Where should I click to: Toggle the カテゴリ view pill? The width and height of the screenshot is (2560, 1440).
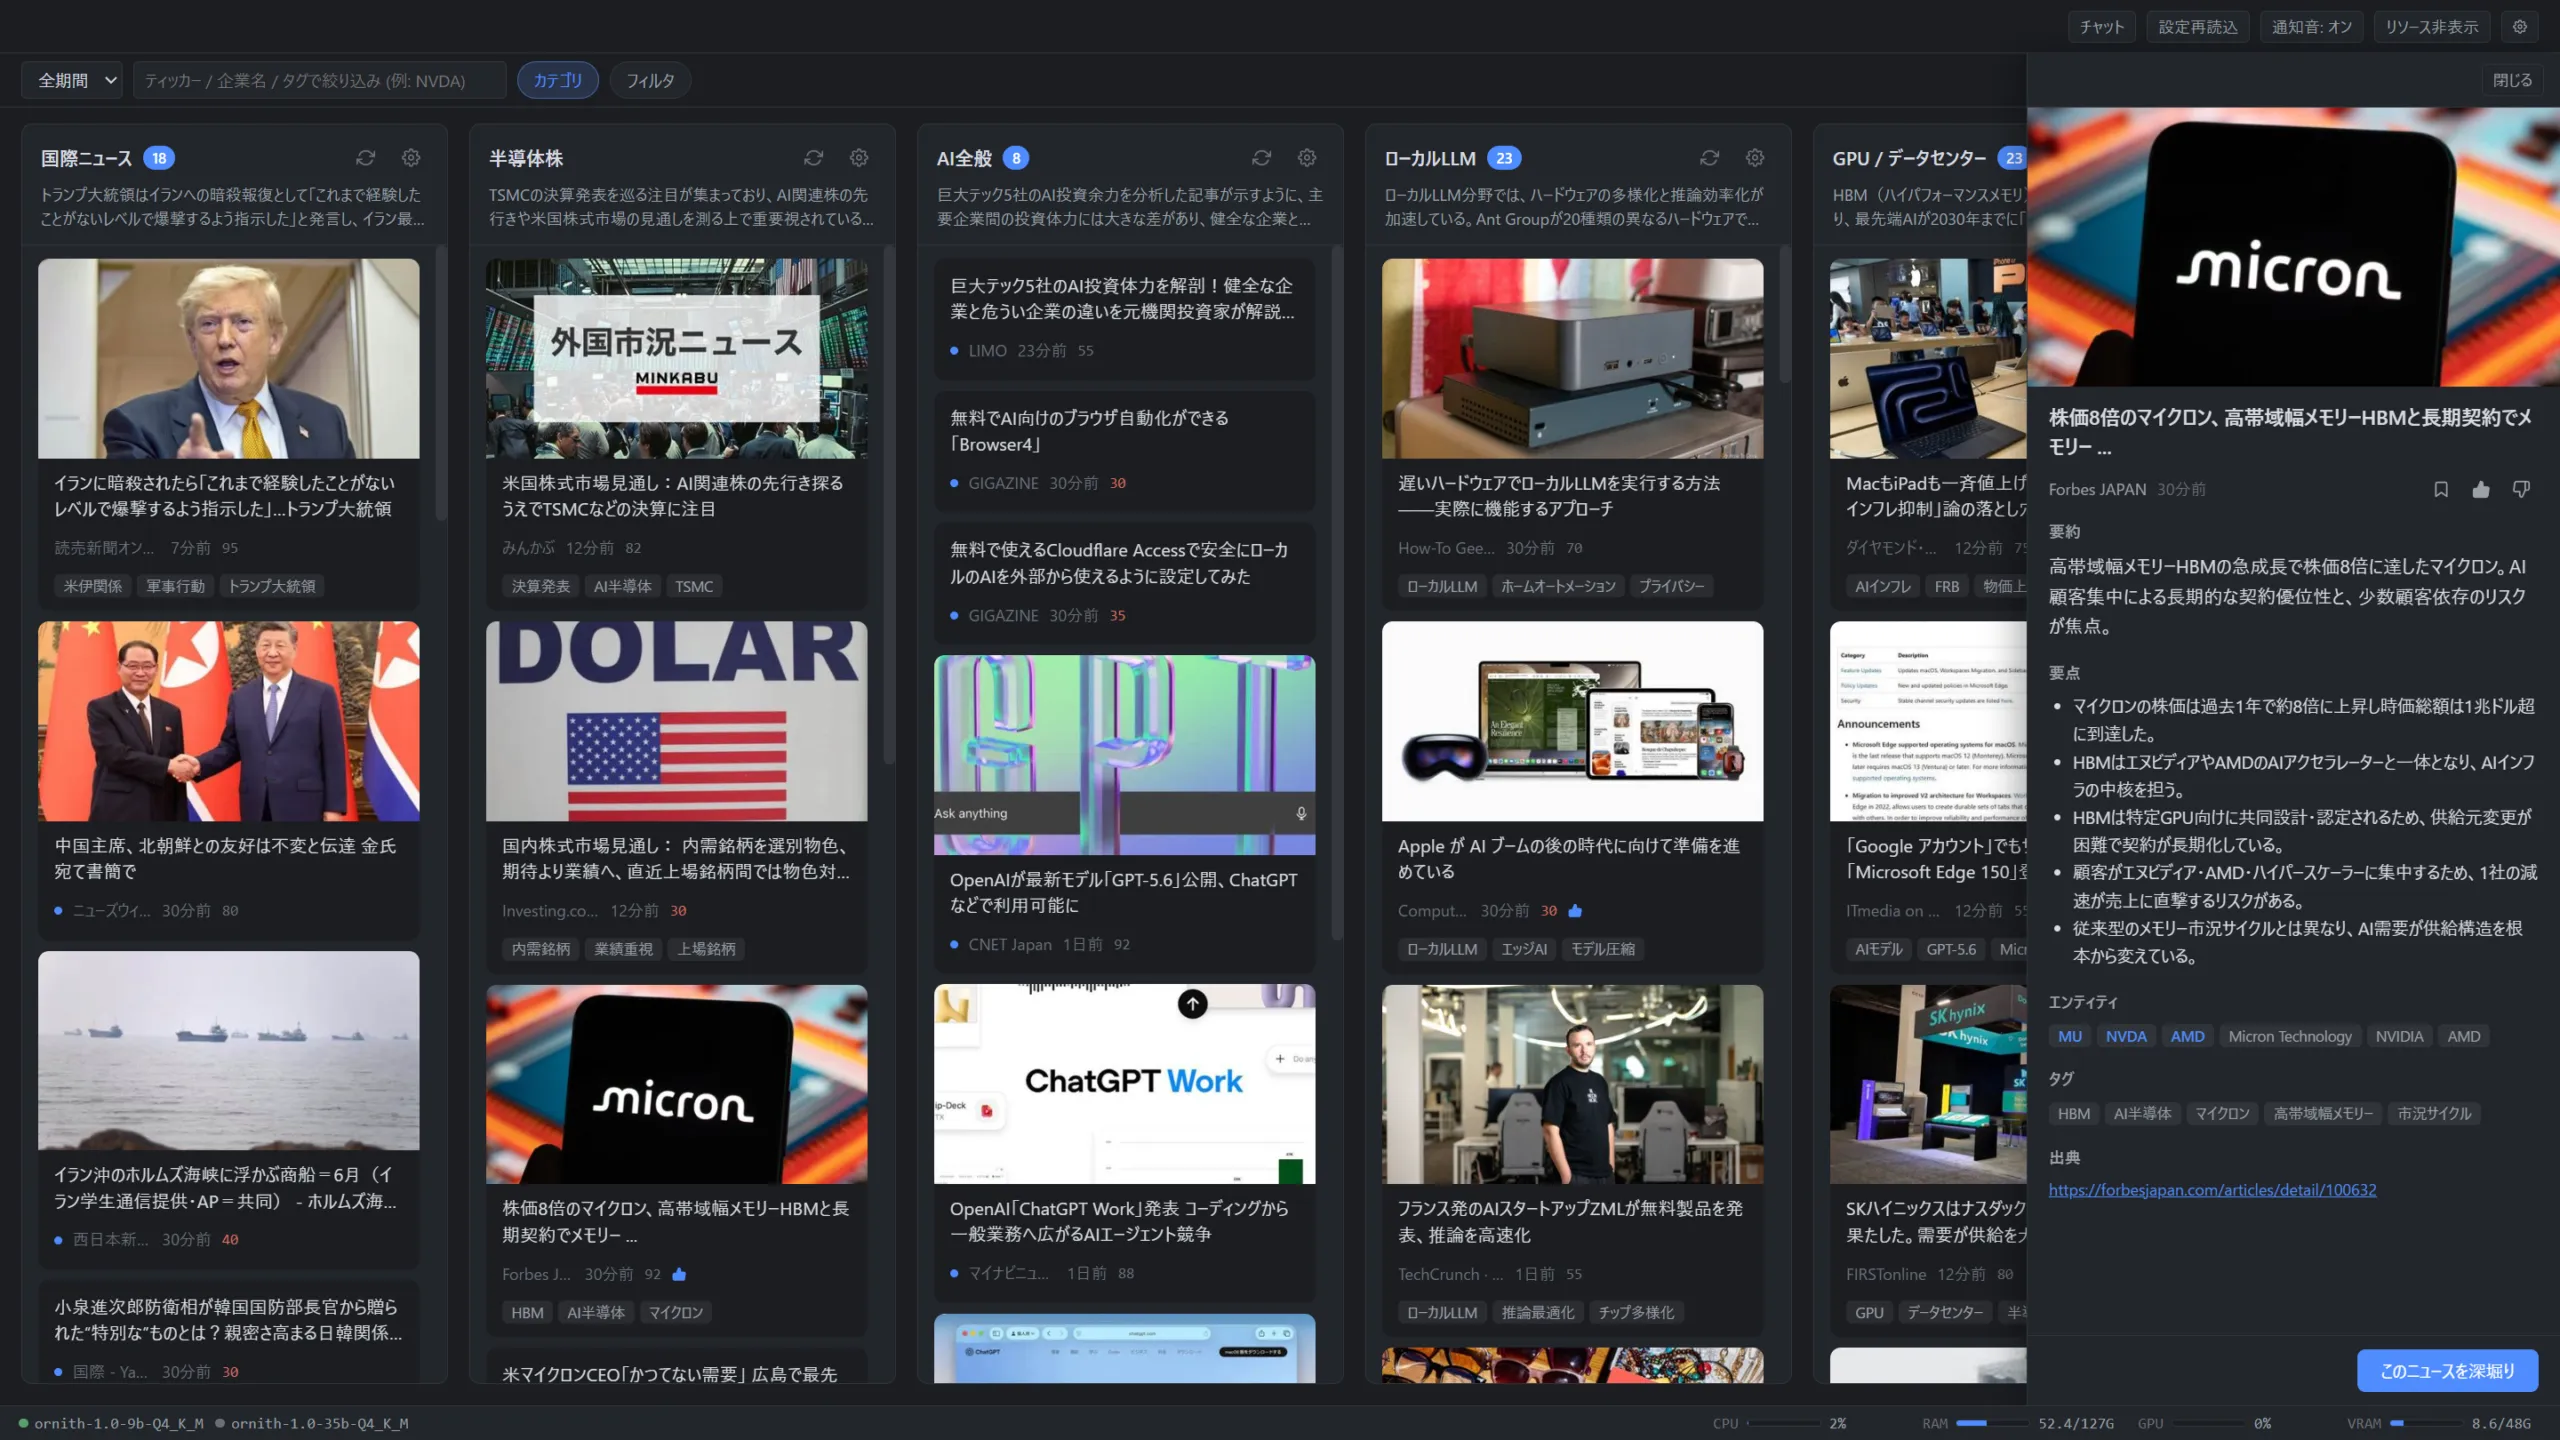pyautogui.click(x=558, y=80)
